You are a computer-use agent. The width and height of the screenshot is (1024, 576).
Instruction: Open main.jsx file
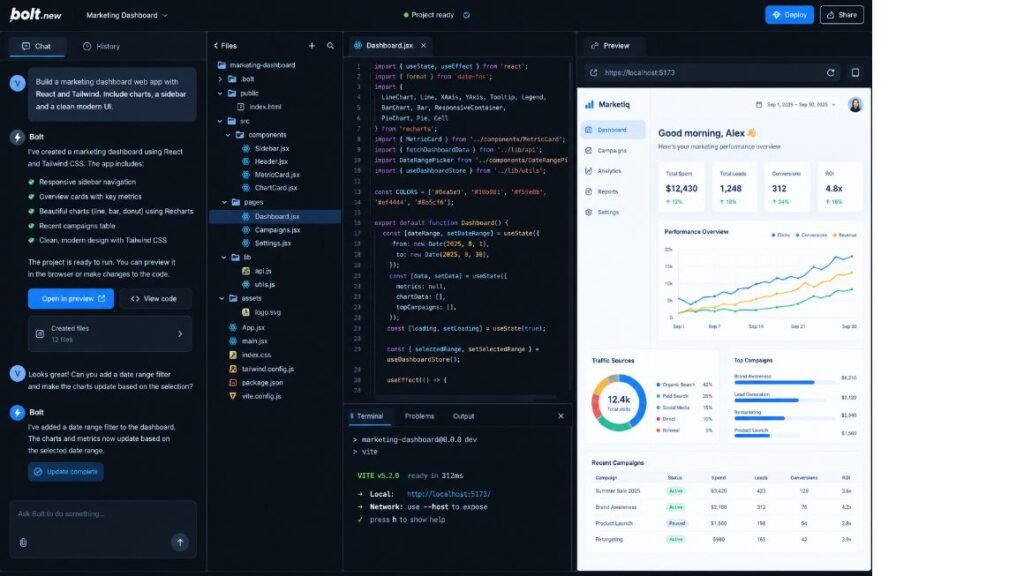point(248,341)
